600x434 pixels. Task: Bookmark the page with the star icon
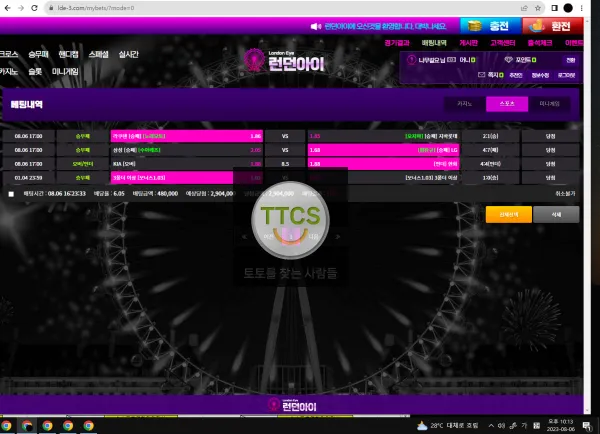[x=538, y=8]
